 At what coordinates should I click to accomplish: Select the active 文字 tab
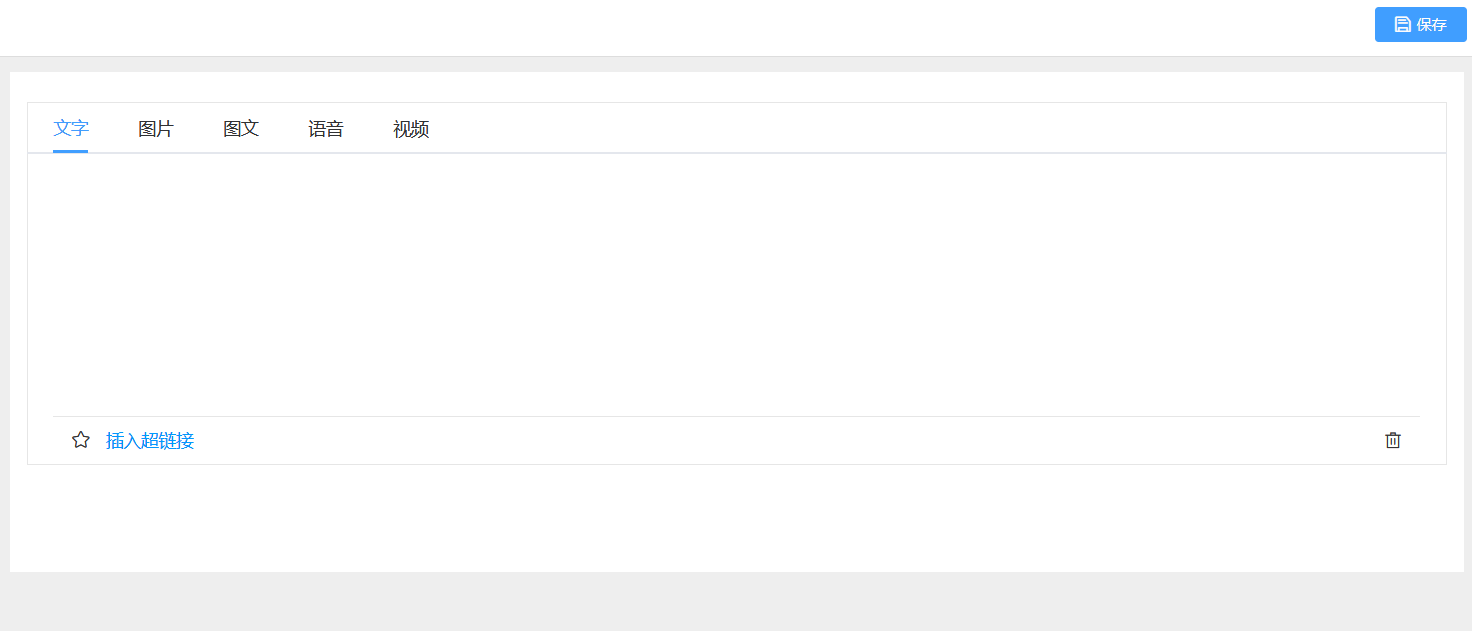click(x=71, y=128)
